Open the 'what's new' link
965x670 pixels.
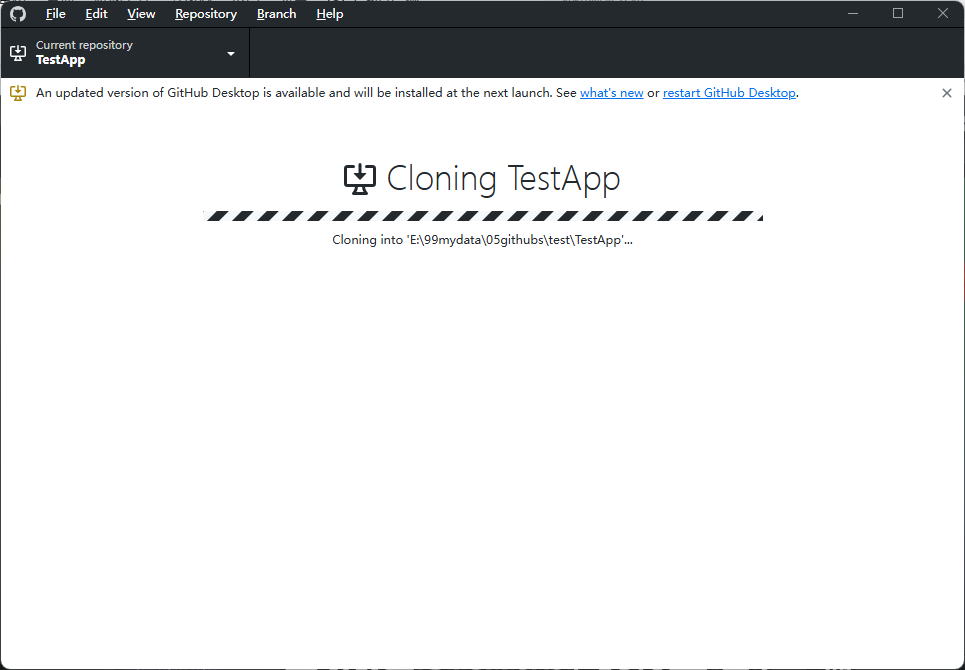pos(611,93)
